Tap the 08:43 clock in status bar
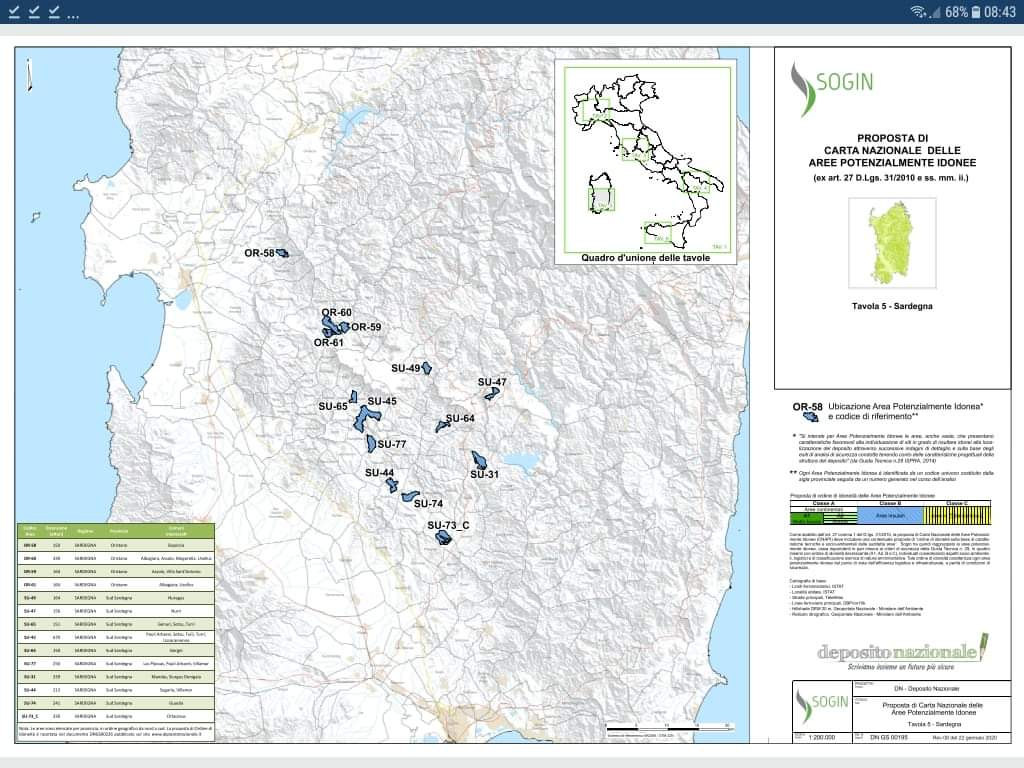 (999, 12)
